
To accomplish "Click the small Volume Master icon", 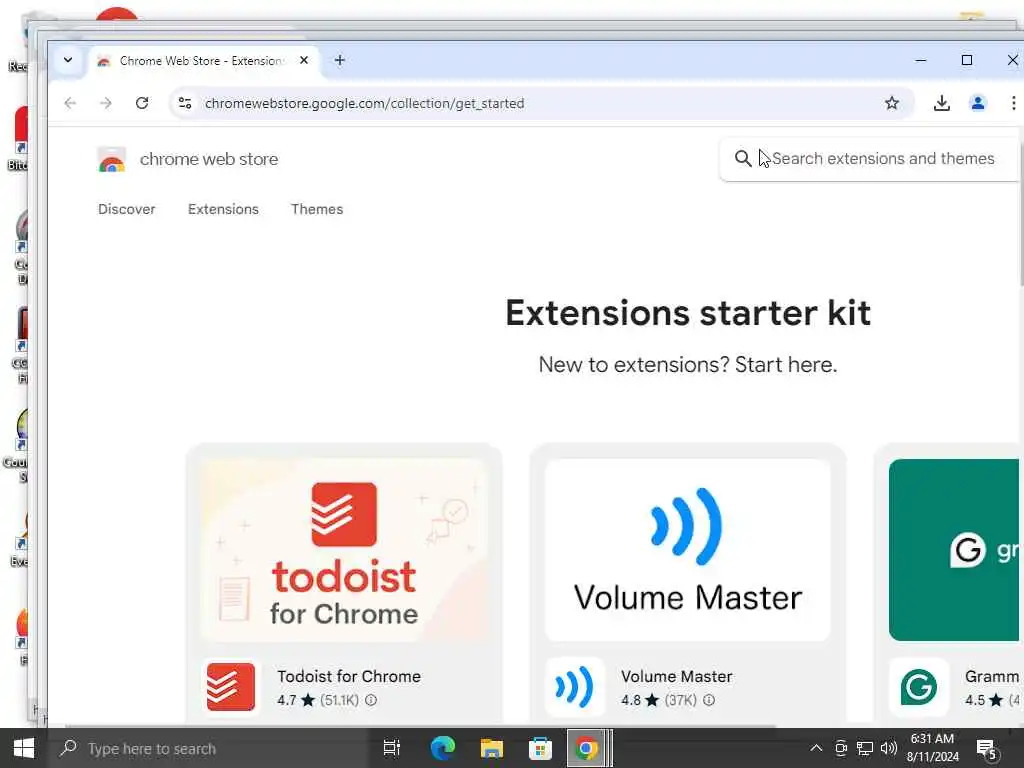I will (575, 687).
